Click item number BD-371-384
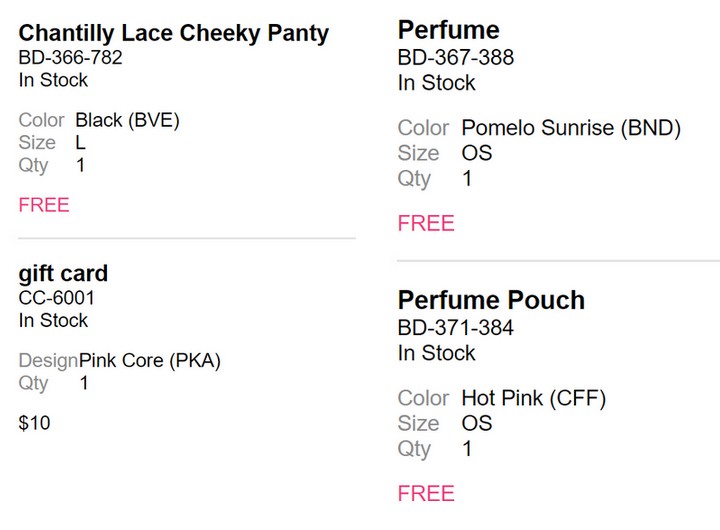The image size is (720, 530). click(x=456, y=328)
